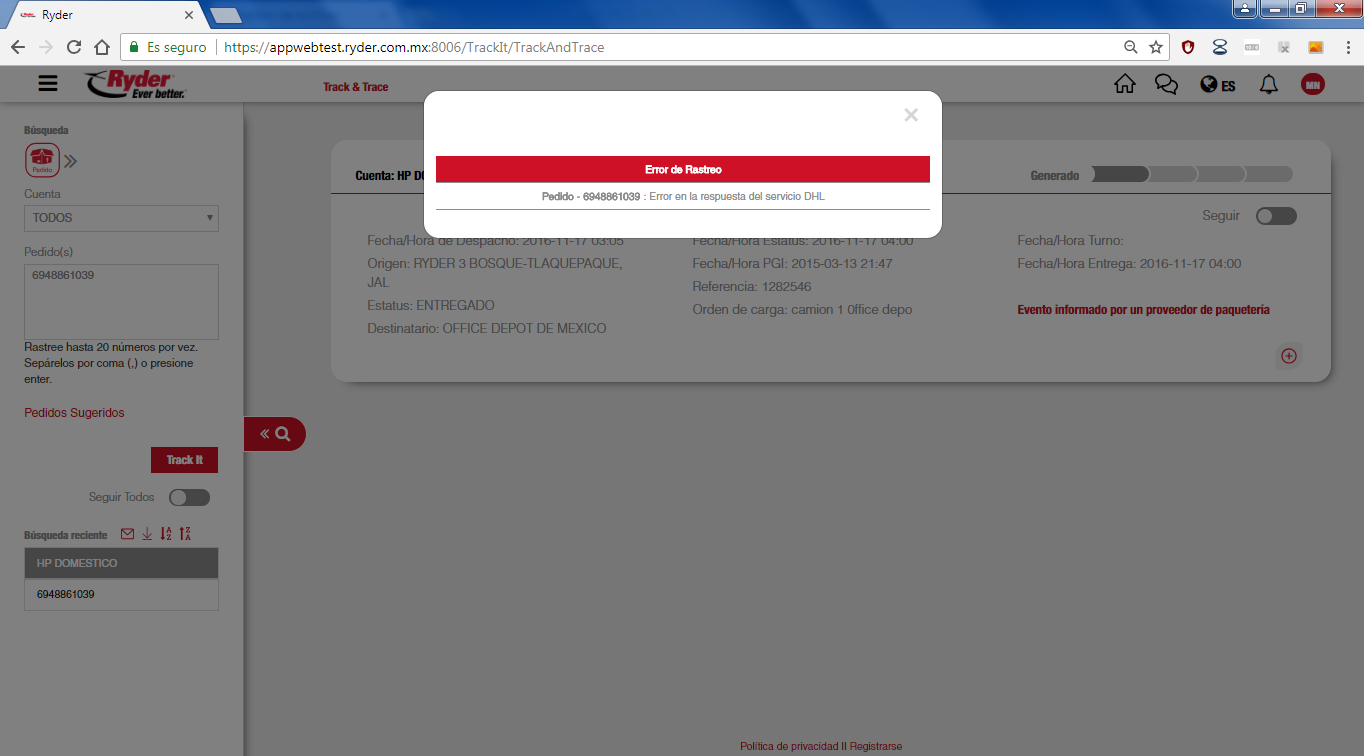Viewport: 1364px width, 756px height.
Task: Enable Seguir switch on order card
Action: click(x=1276, y=216)
